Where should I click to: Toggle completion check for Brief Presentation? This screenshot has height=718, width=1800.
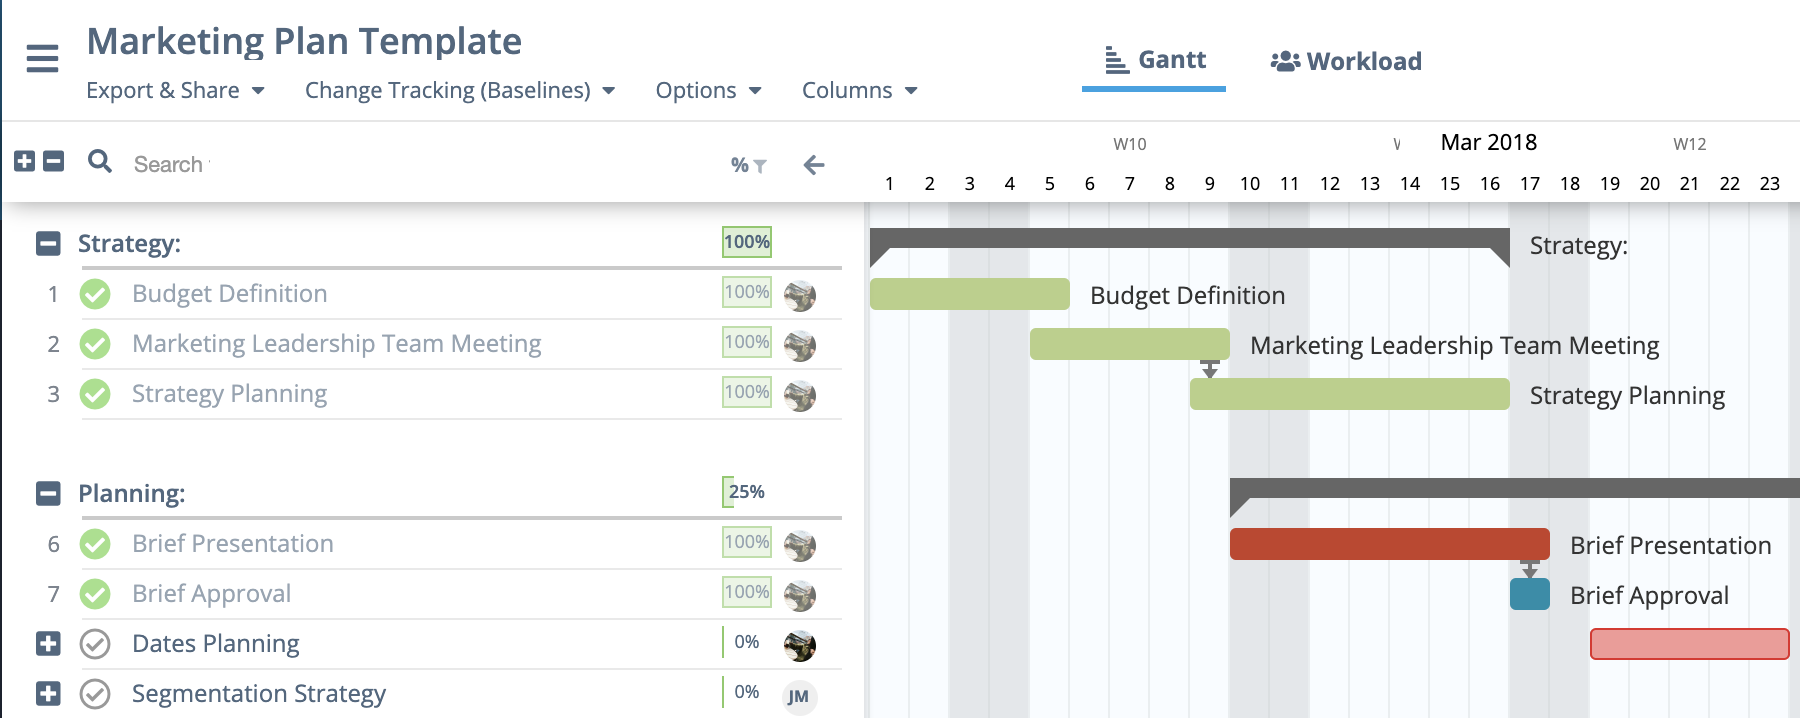pos(95,544)
